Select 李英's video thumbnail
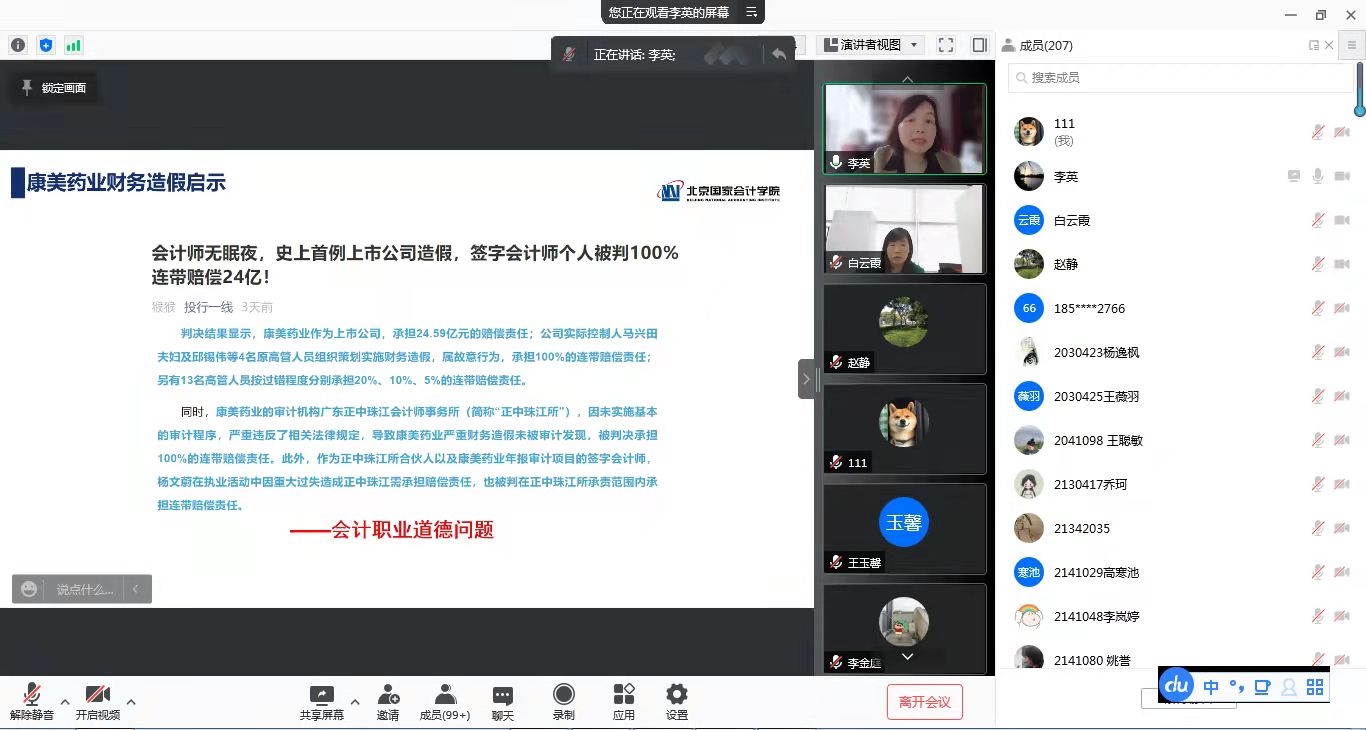 (x=904, y=128)
